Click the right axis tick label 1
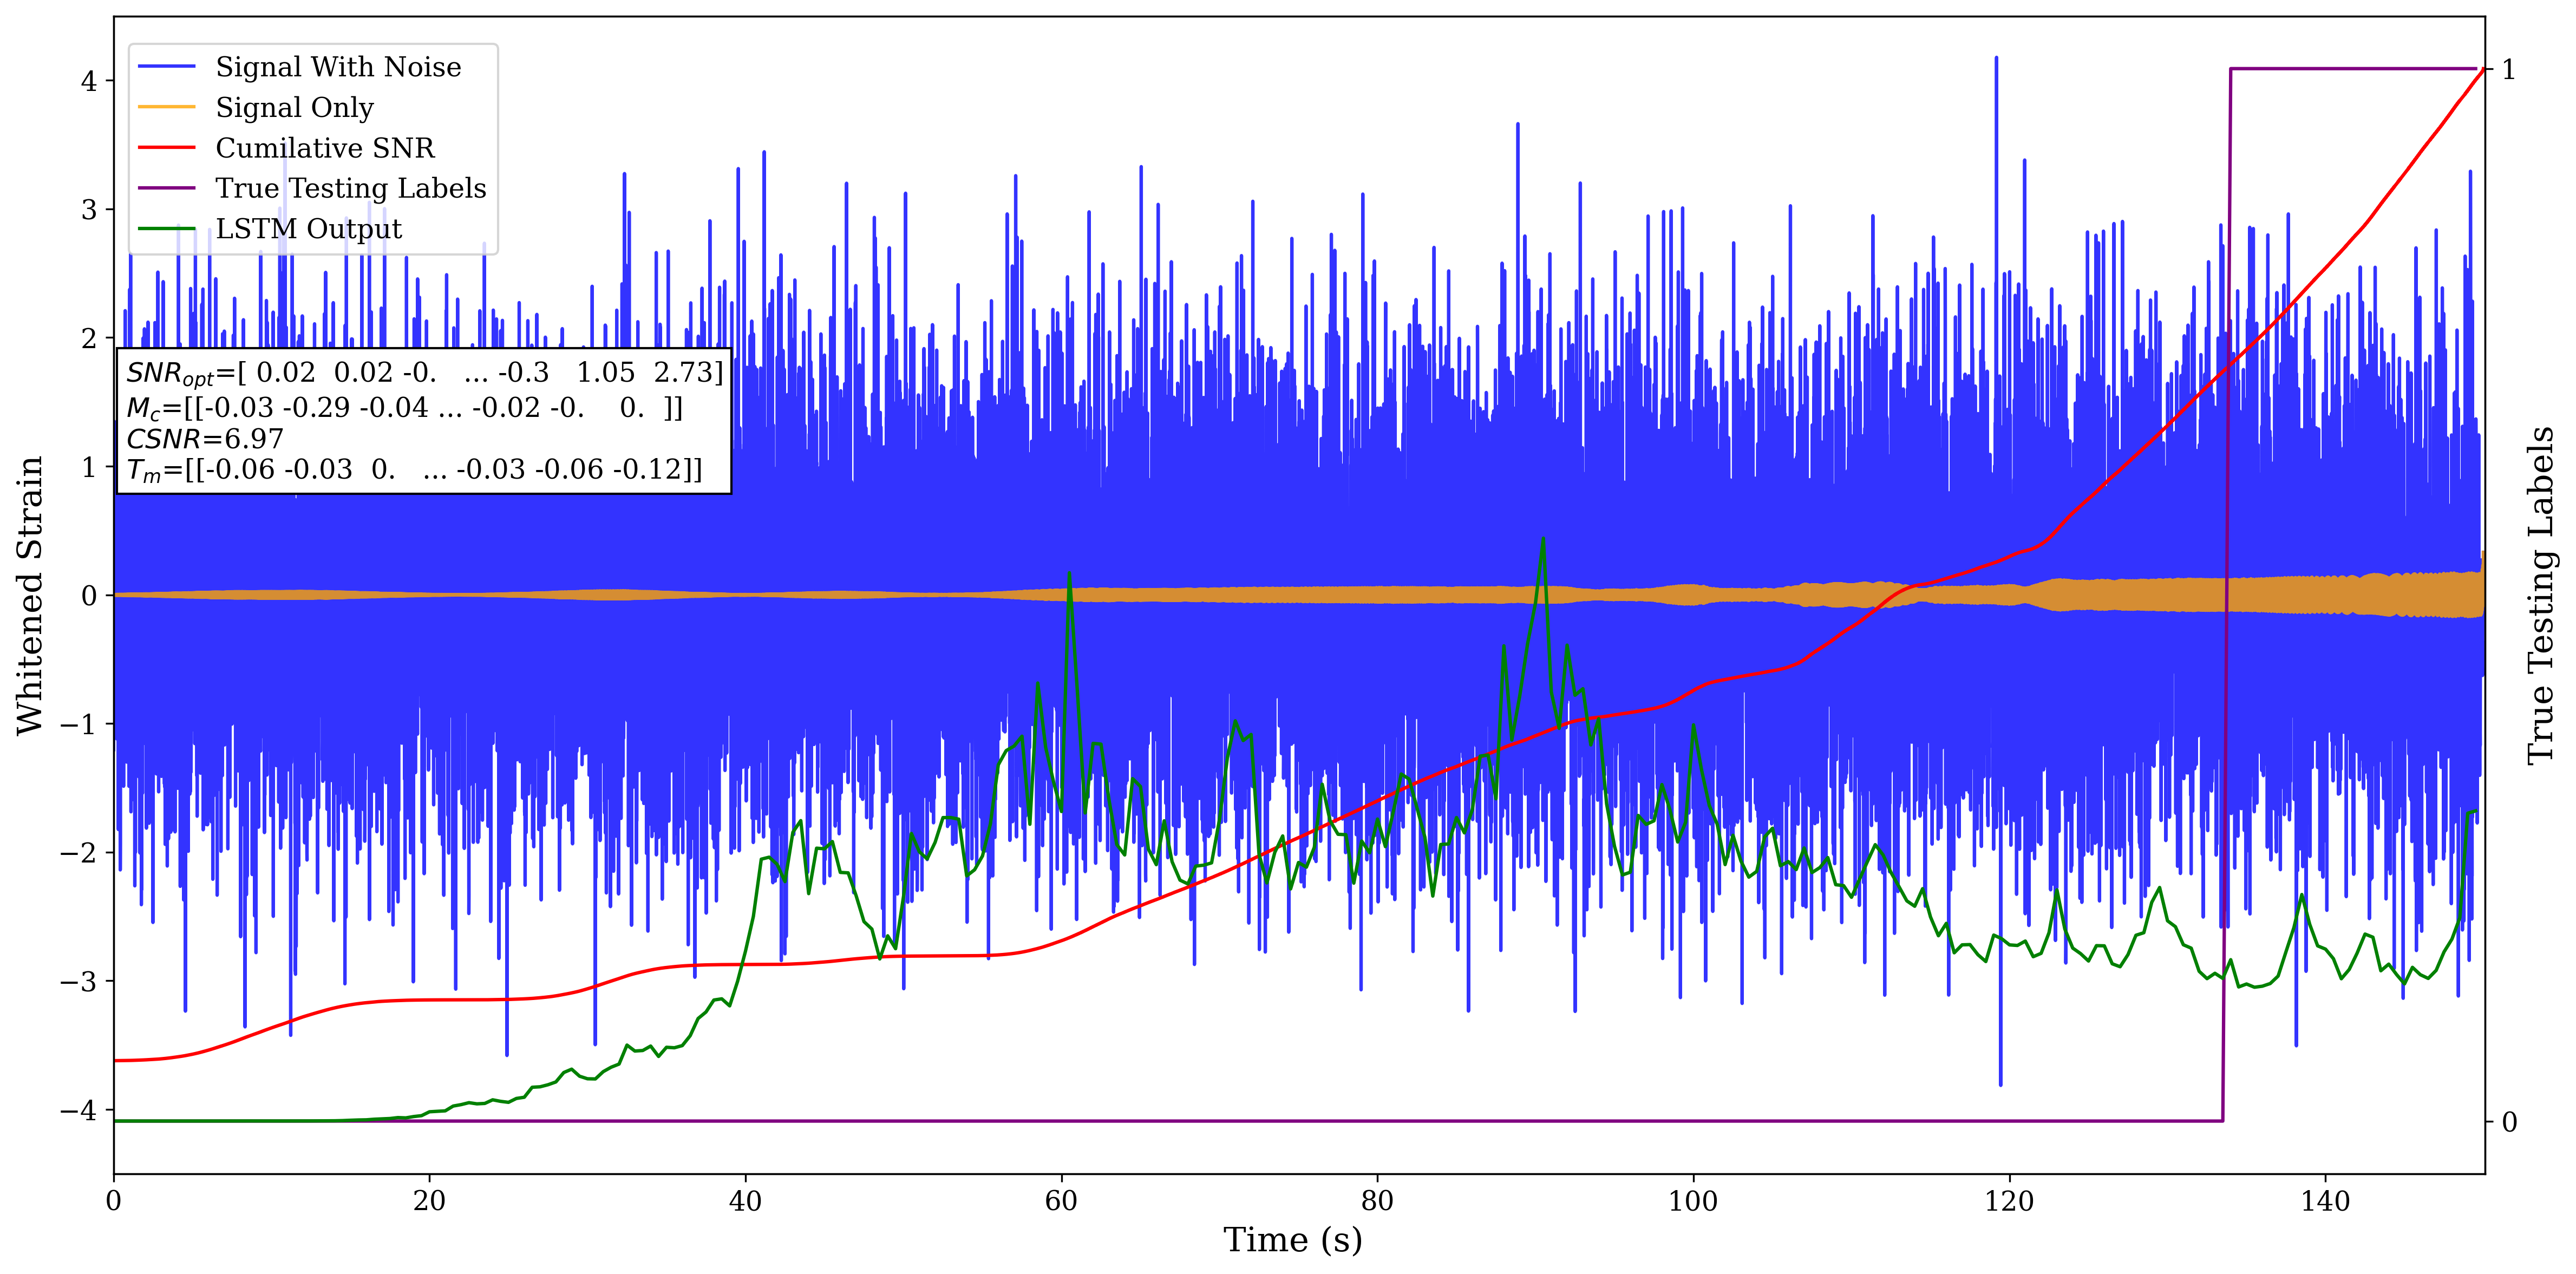The image size is (2576, 1274). (2508, 70)
